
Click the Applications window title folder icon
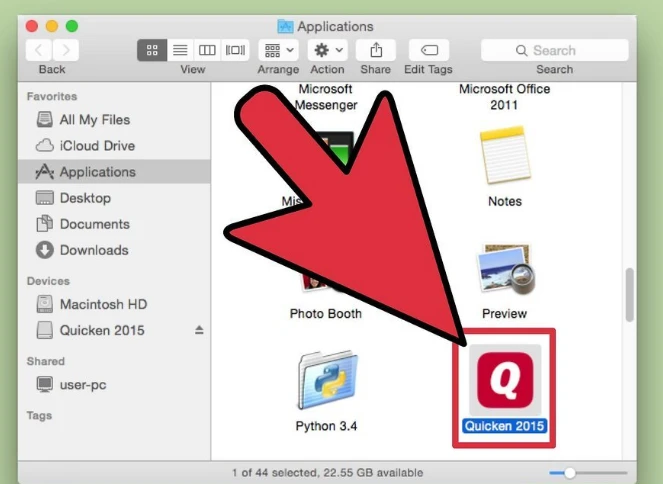285,26
